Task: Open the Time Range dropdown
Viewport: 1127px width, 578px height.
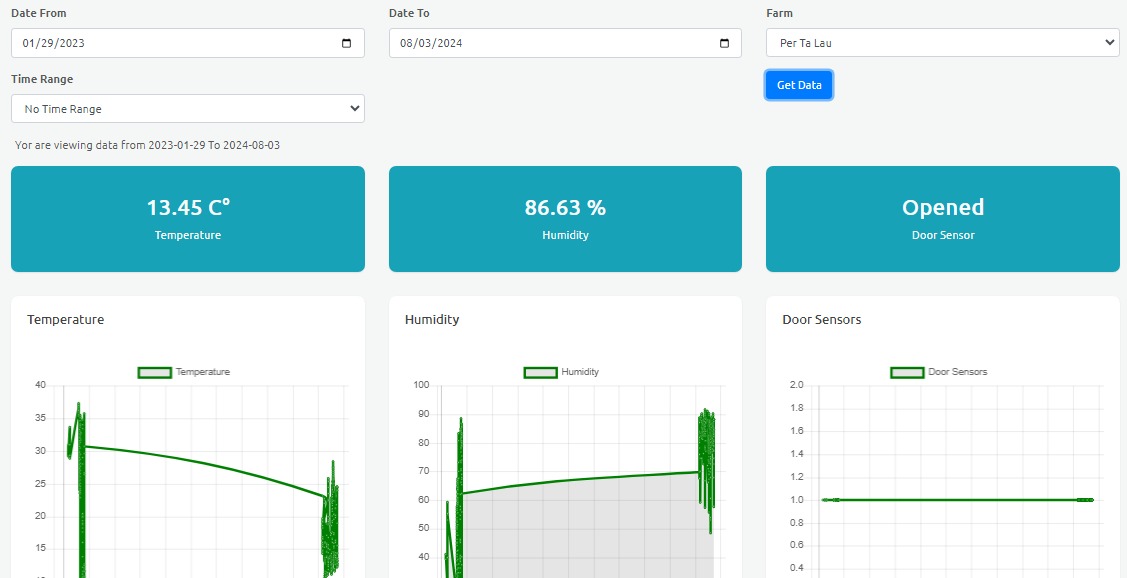Action: pos(188,109)
